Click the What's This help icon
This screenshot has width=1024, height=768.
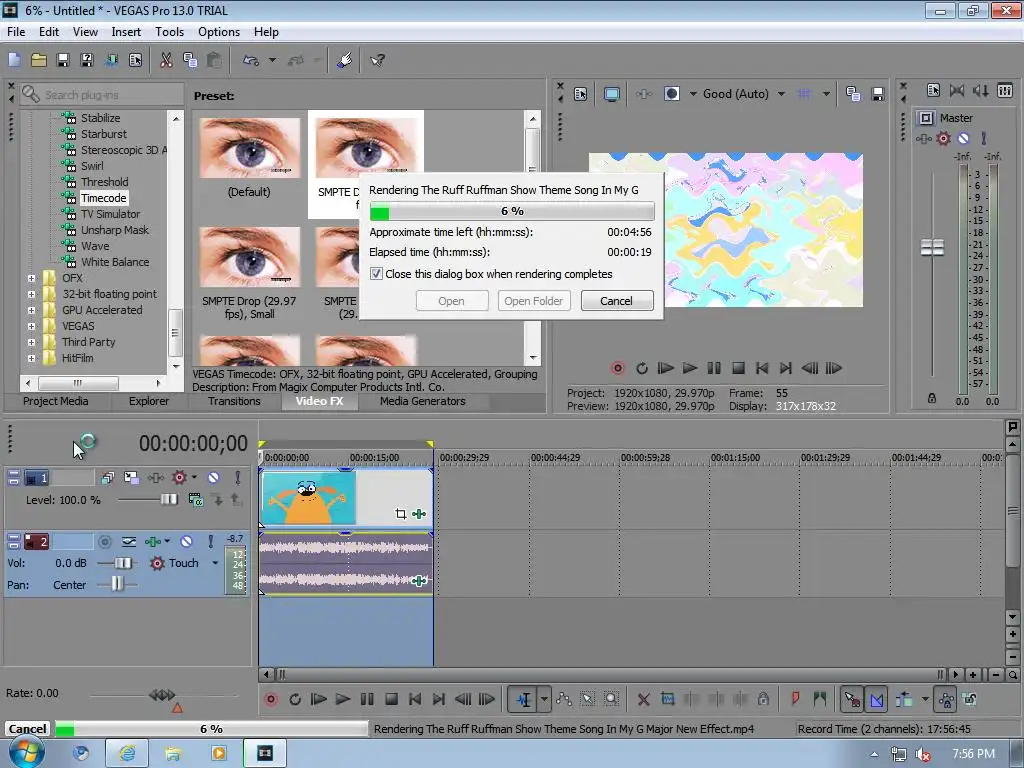pyautogui.click(x=377, y=61)
